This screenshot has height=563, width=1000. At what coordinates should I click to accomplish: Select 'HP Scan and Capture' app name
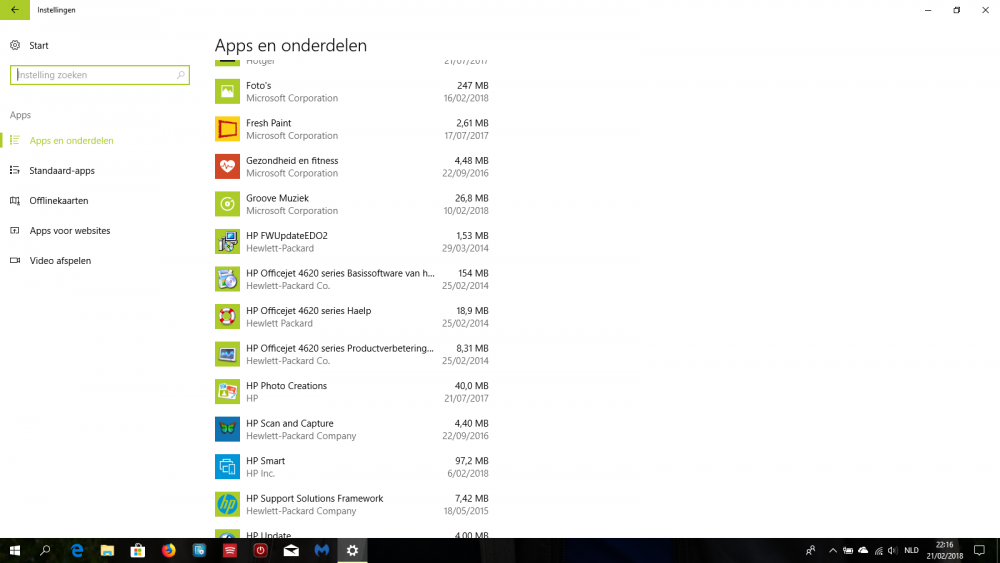[290, 423]
